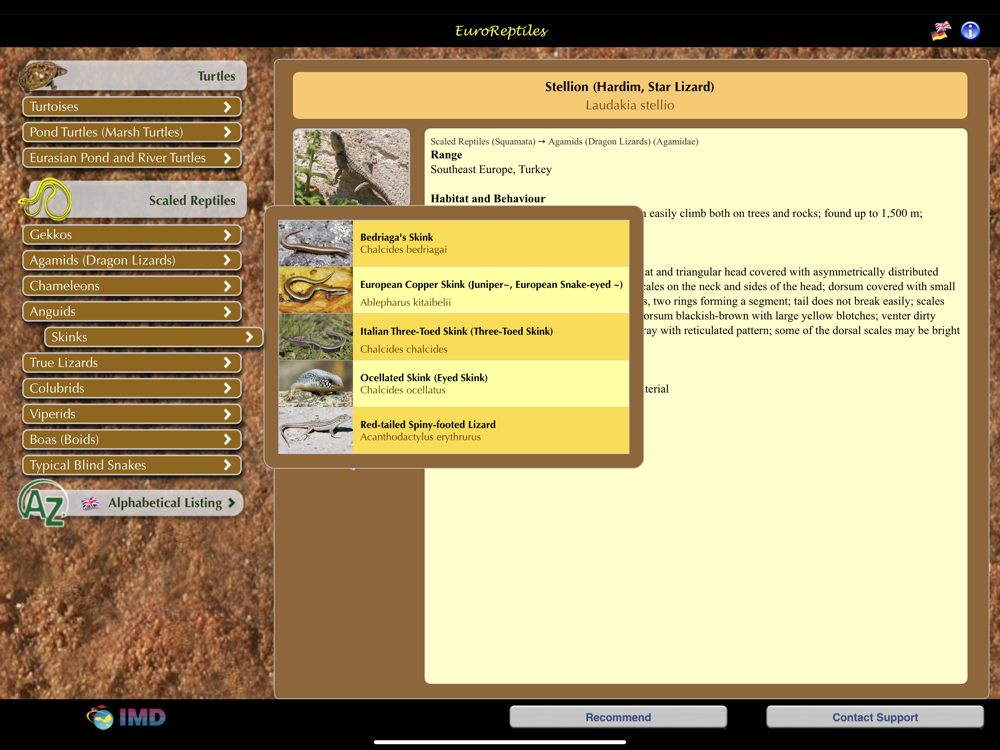Click the Range heading
The width and height of the screenshot is (1000, 750).
pos(446,155)
